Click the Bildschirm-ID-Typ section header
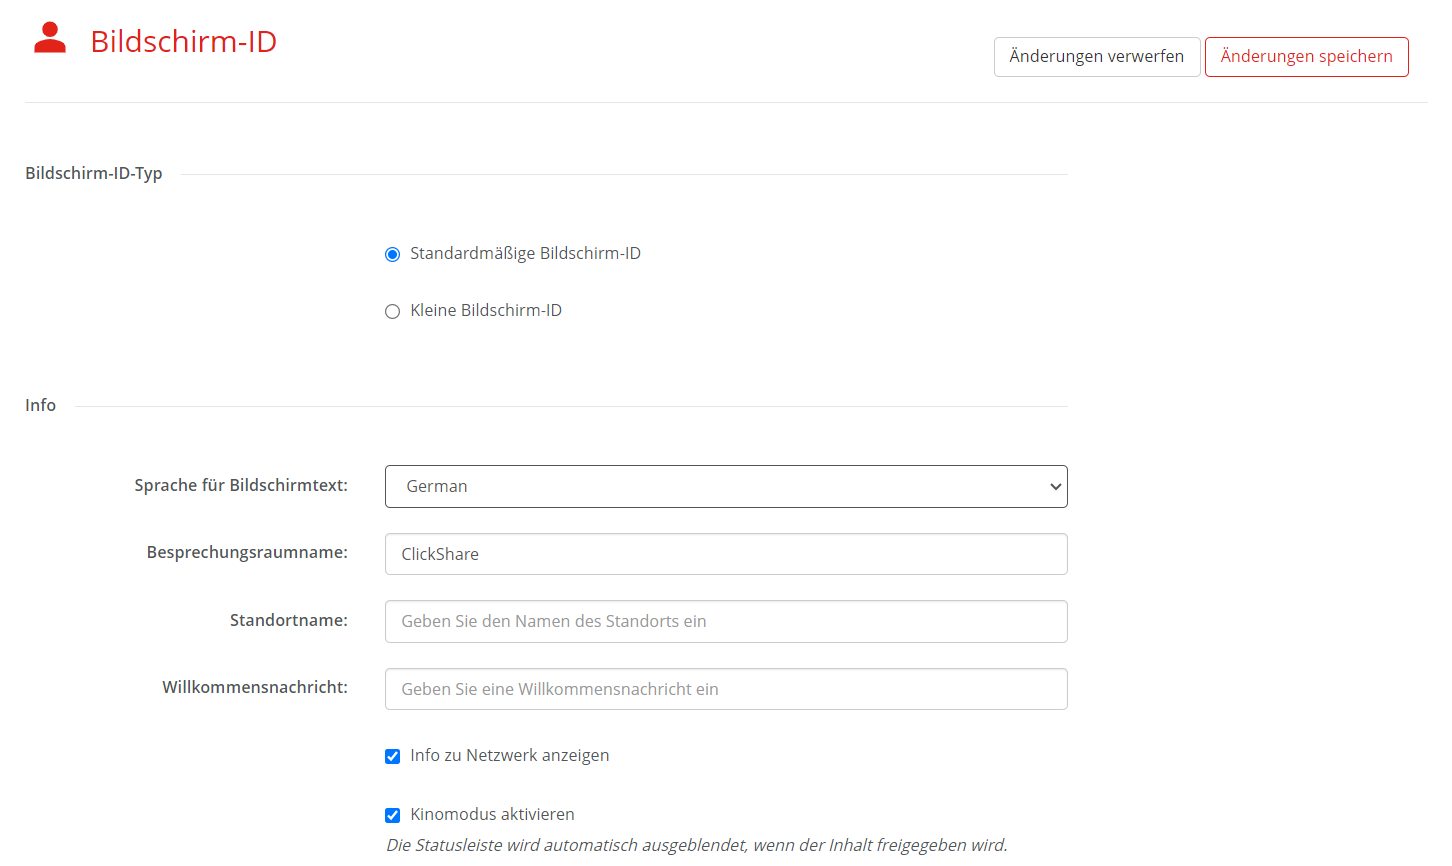 point(94,173)
